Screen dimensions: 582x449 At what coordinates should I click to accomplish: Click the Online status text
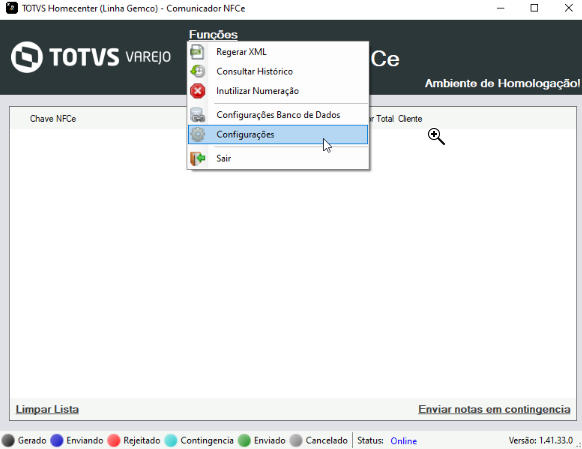click(x=403, y=441)
